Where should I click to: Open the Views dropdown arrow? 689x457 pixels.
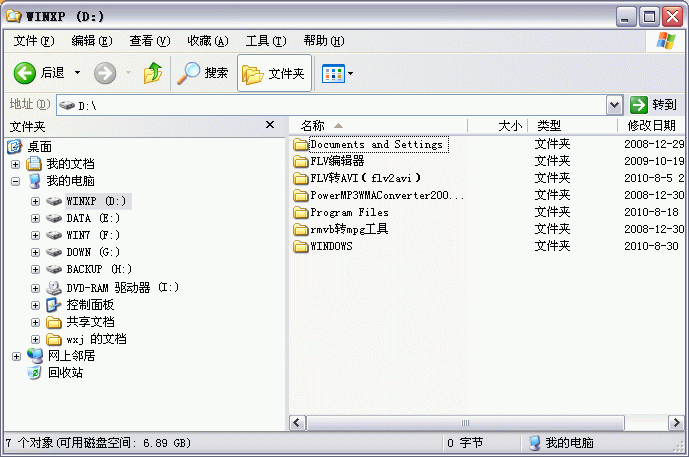point(350,73)
